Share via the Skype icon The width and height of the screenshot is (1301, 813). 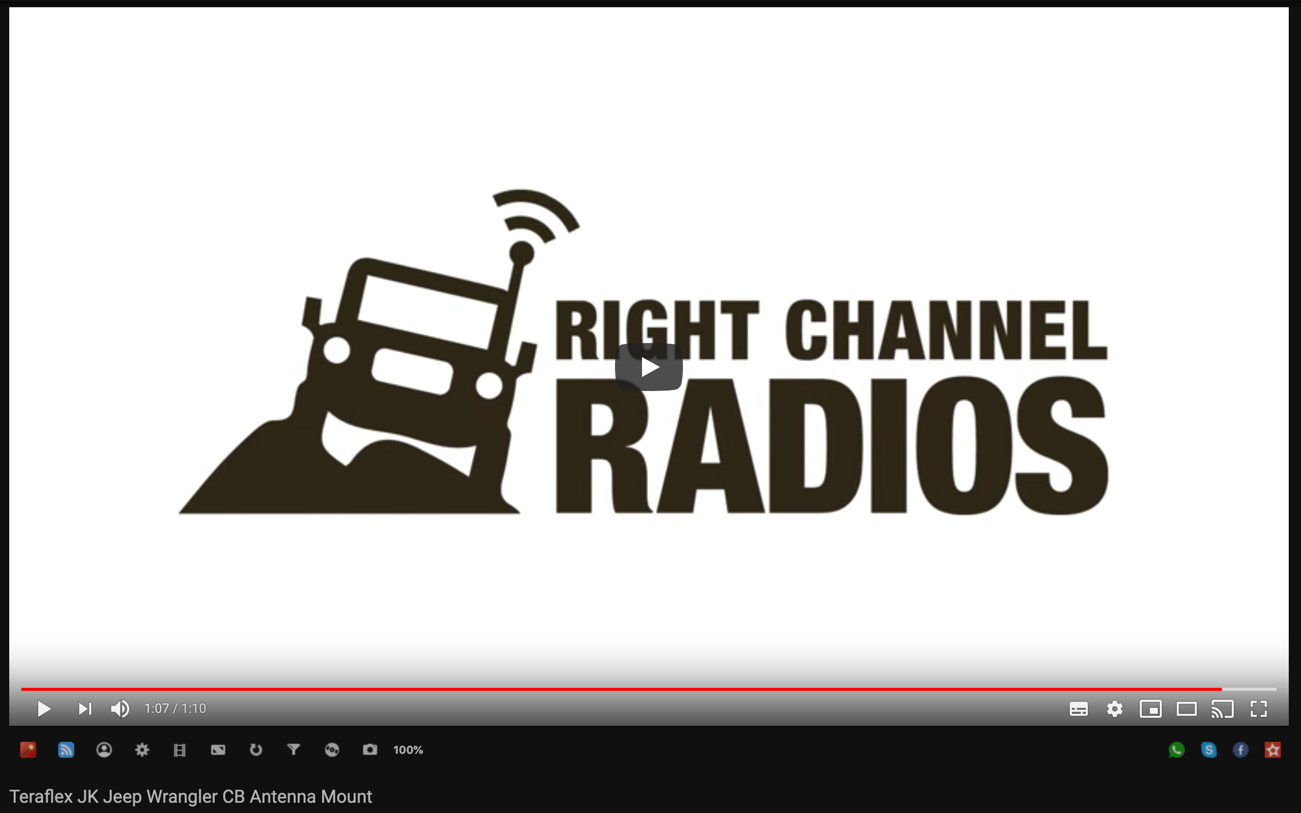click(1209, 750)
